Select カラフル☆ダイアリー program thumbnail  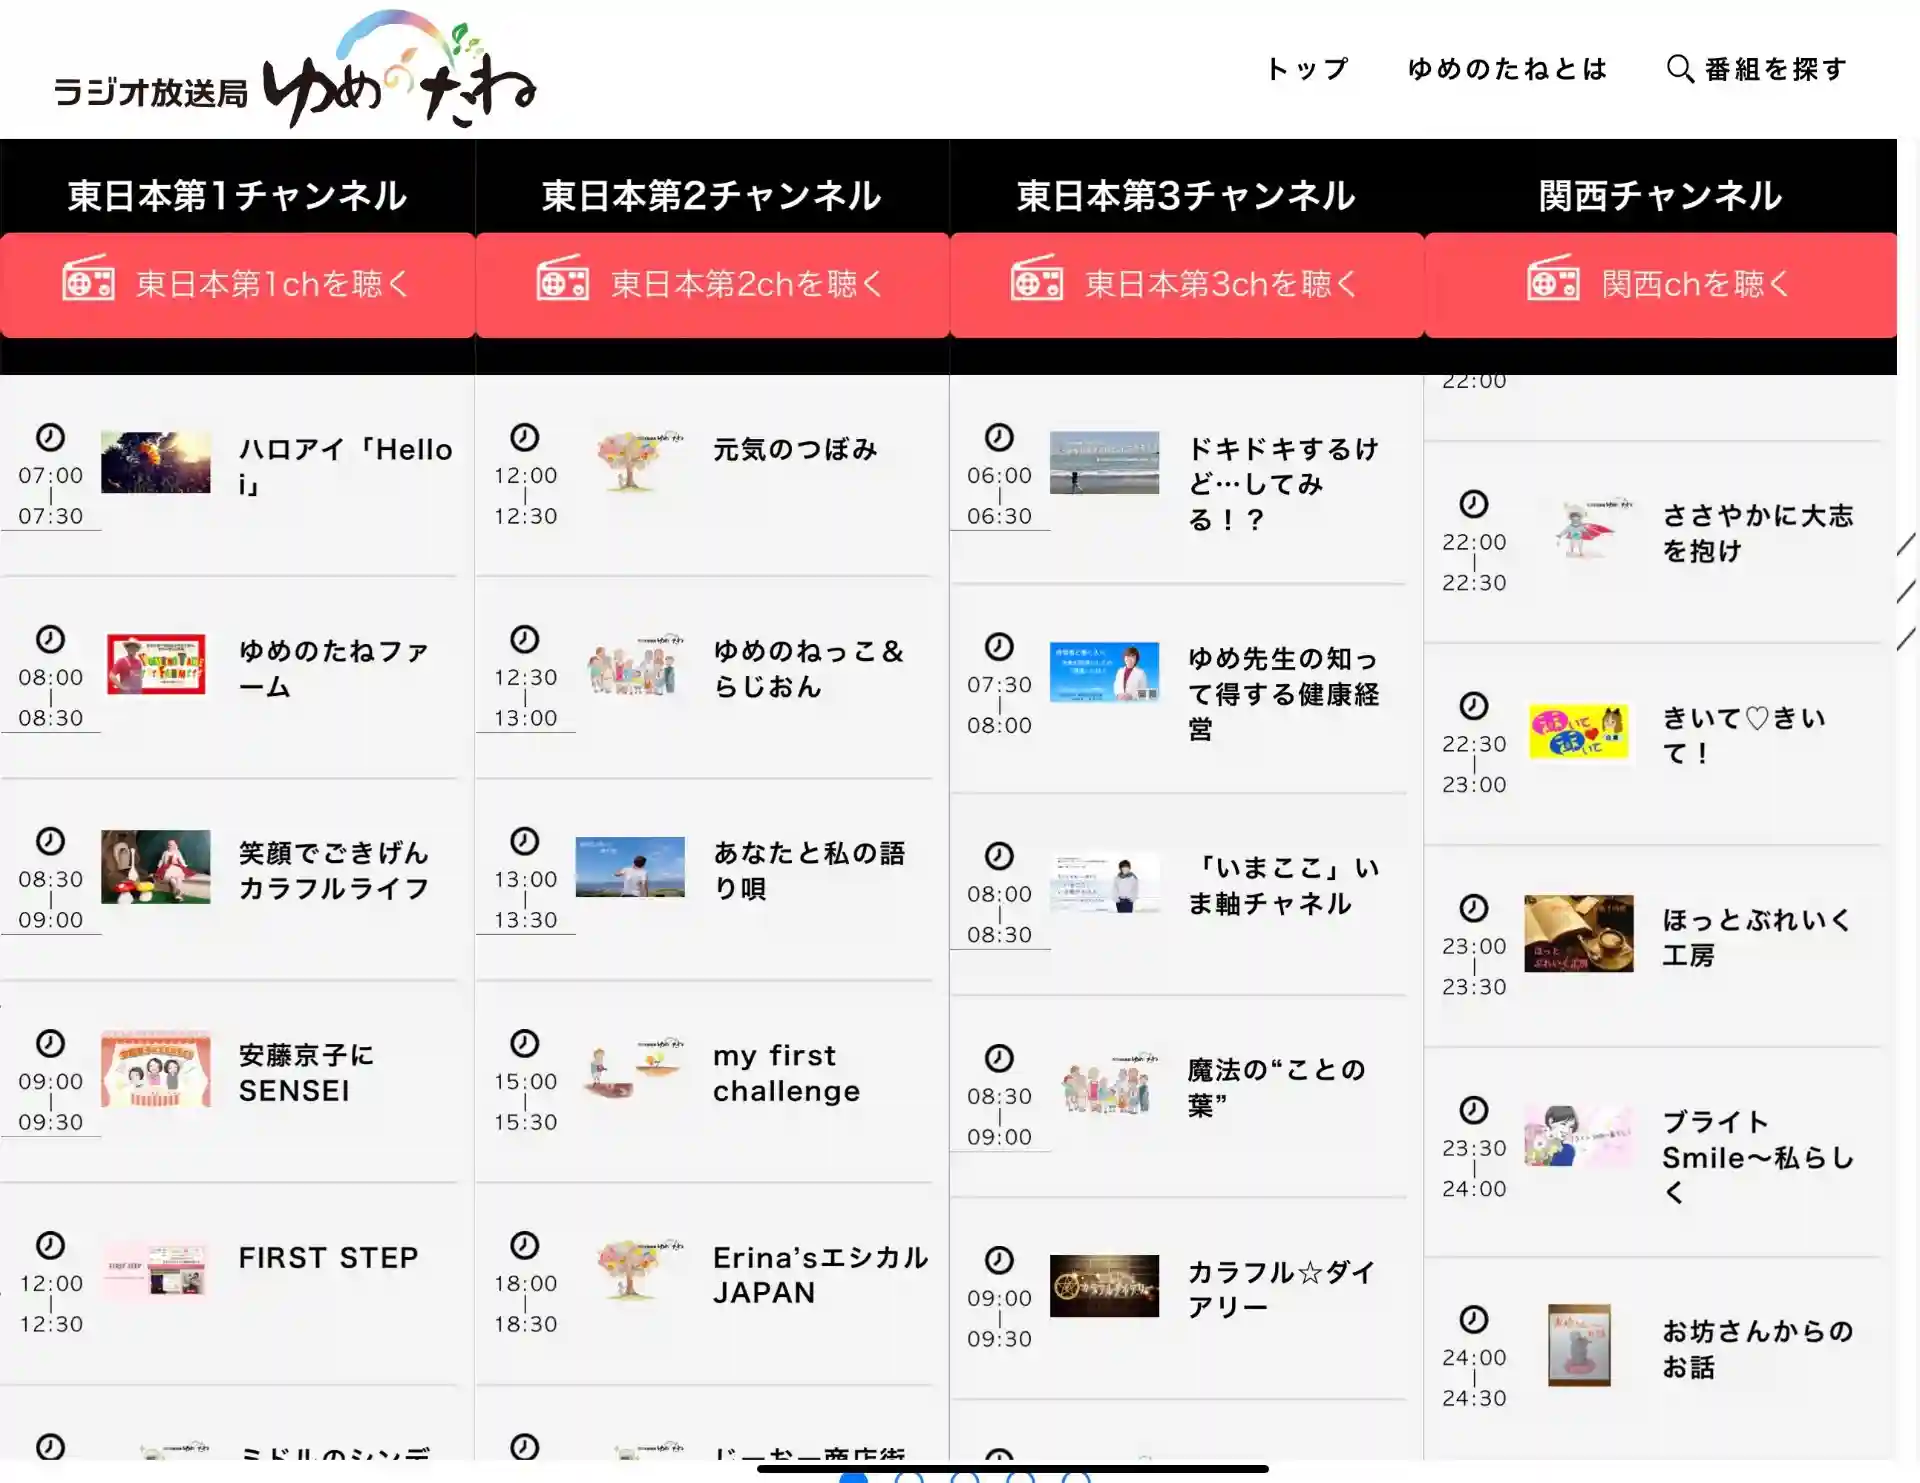(x=1104, y=1286)
